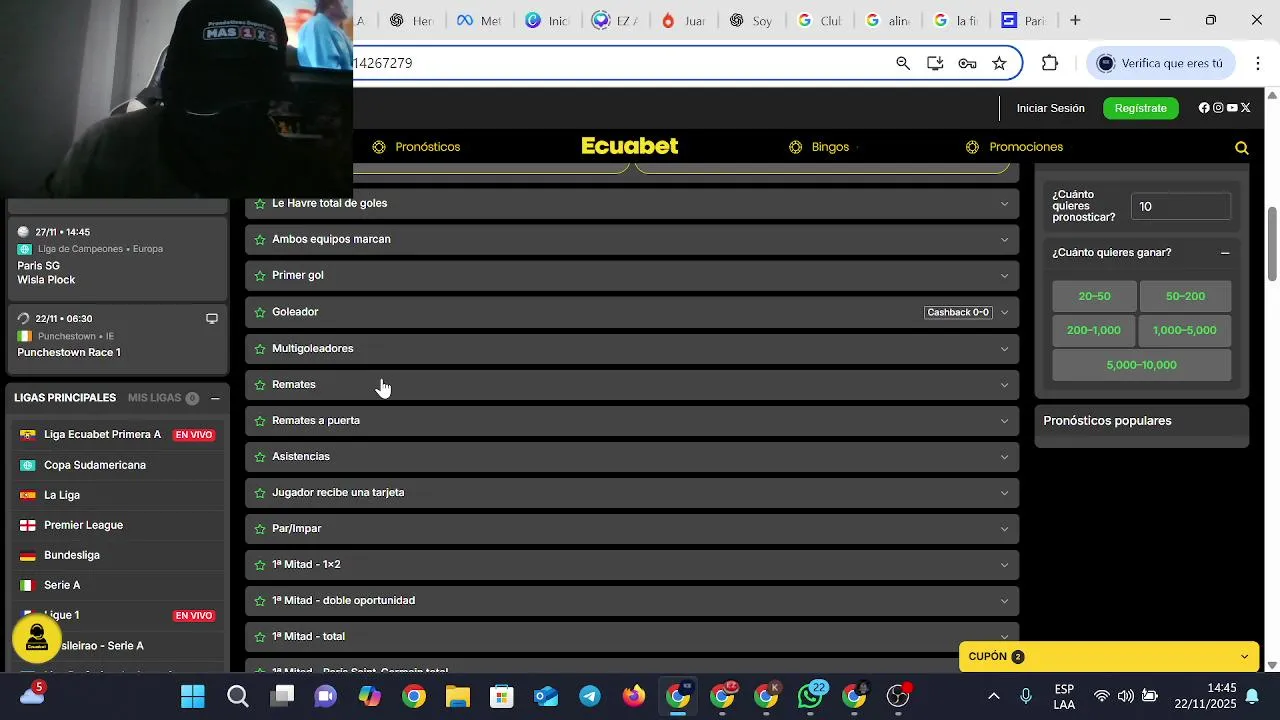Click the yellow search magnifier in site nav
This screenshot has height=720, width=1280.
pos(1242,148)
